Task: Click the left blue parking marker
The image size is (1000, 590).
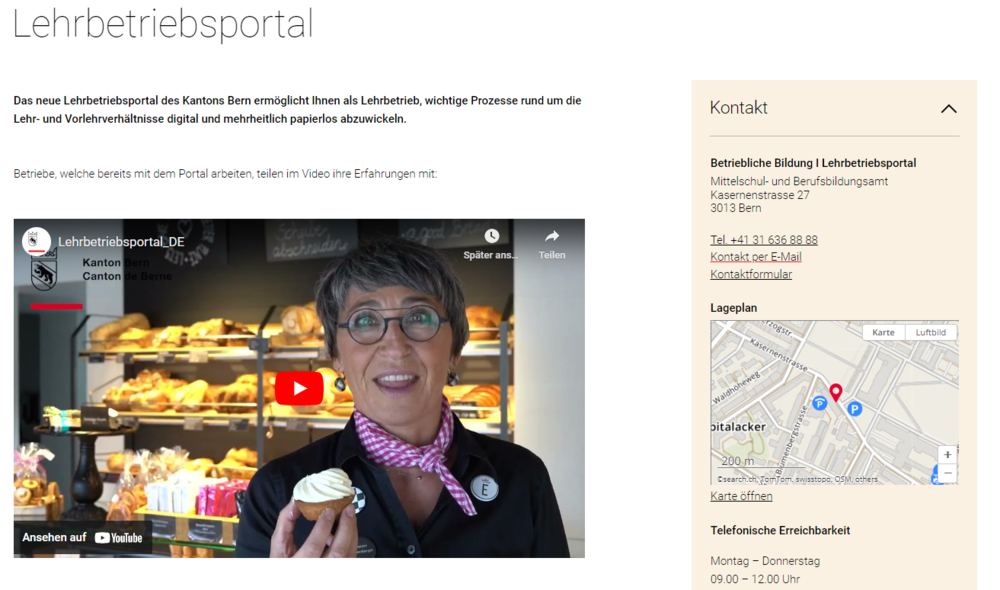Action: 820,403
